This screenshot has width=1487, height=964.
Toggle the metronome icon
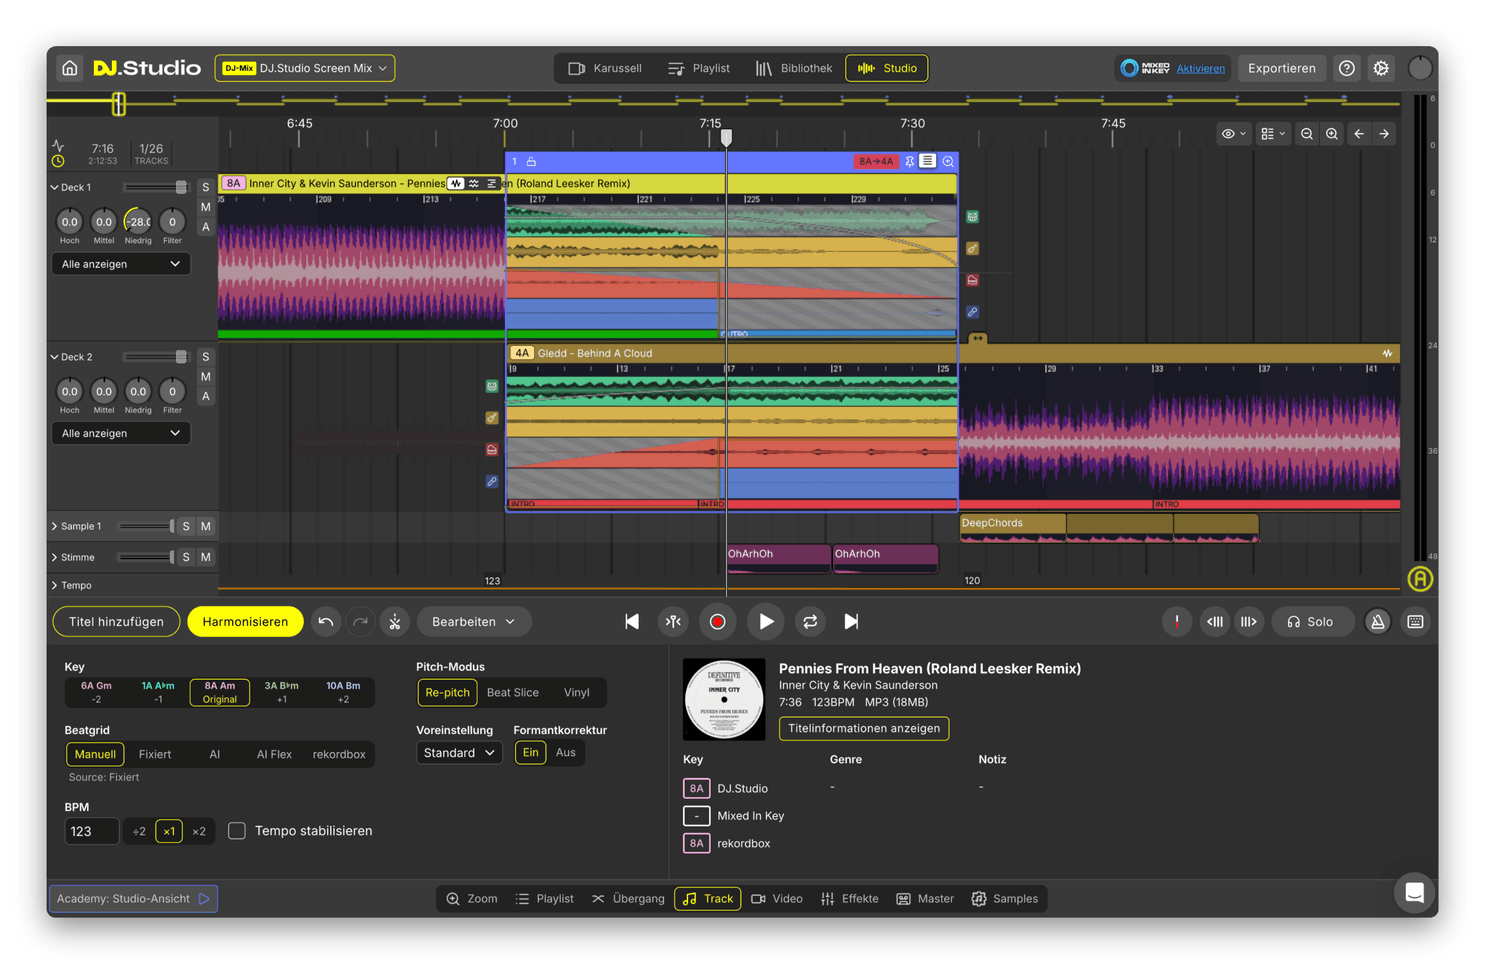[x=1377, y=622]
